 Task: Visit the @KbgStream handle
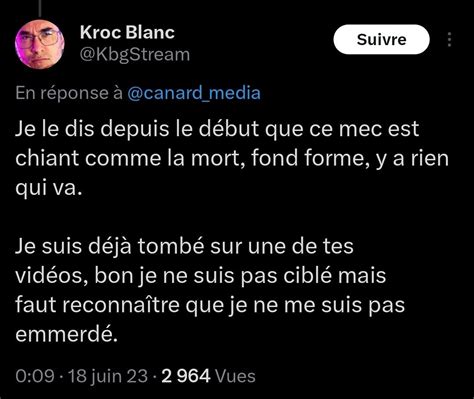click(x=135, y=54)
